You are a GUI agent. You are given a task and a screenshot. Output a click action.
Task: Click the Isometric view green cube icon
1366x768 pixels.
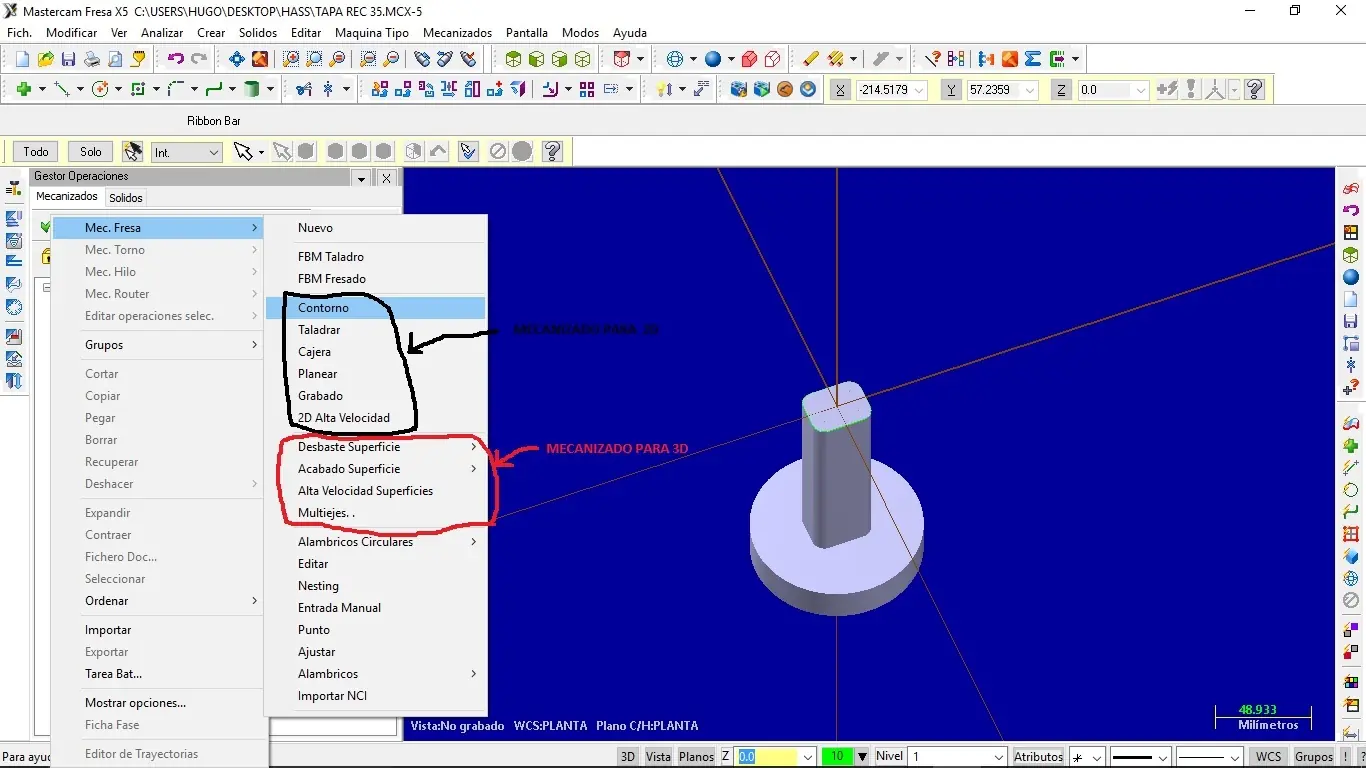pyautogui.click(x=513, y=59)
